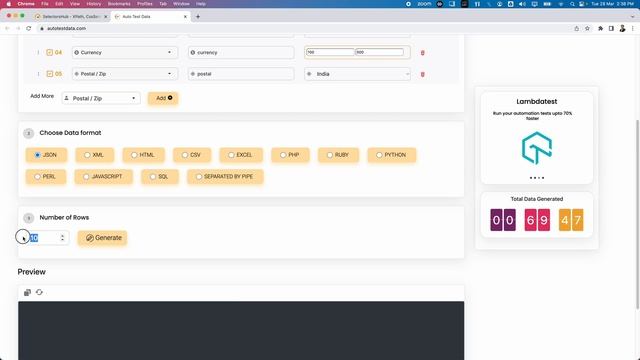Select the PYTHON data format
The width and height of the screenshot is (640, 360).
[391, 155]
